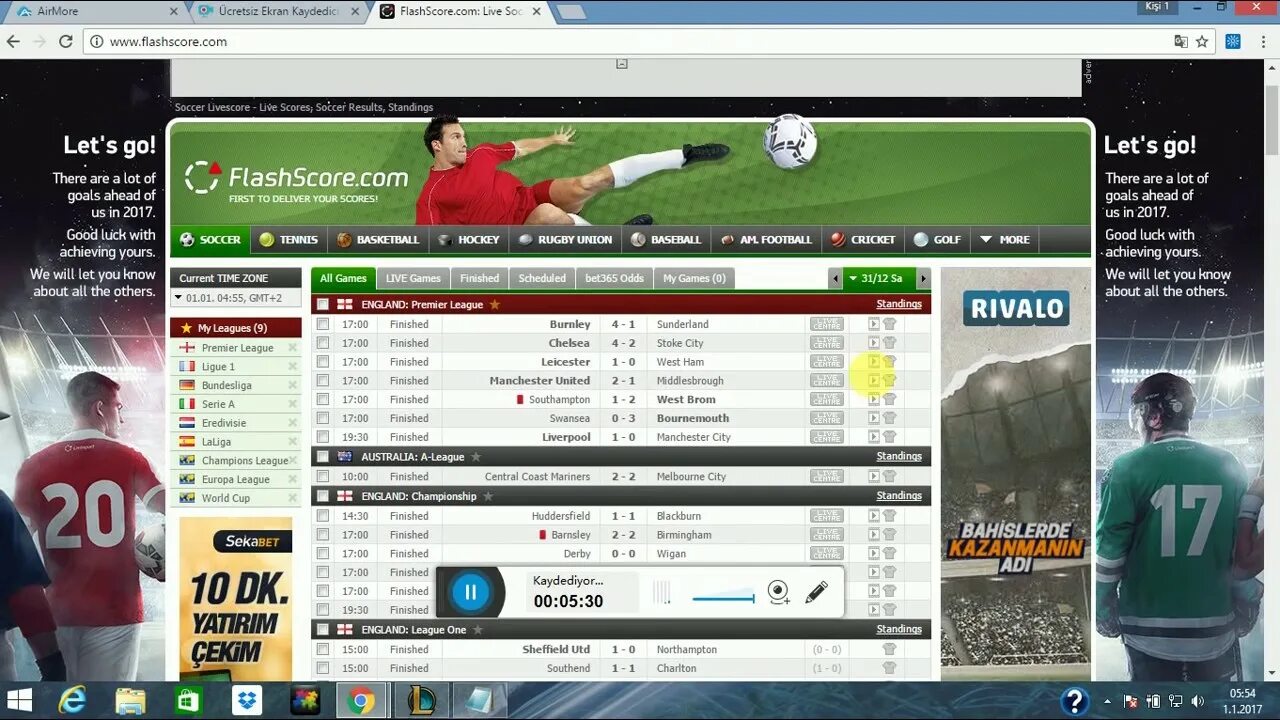
Task: Pause the screen recording
Action: coord(470,592)
